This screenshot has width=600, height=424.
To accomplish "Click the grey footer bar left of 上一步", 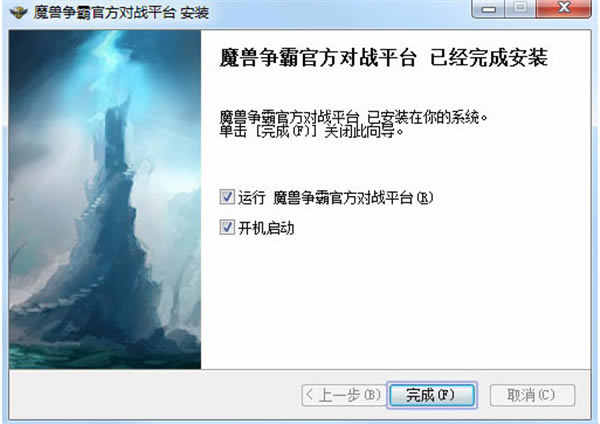I will [x=155, y=395].
